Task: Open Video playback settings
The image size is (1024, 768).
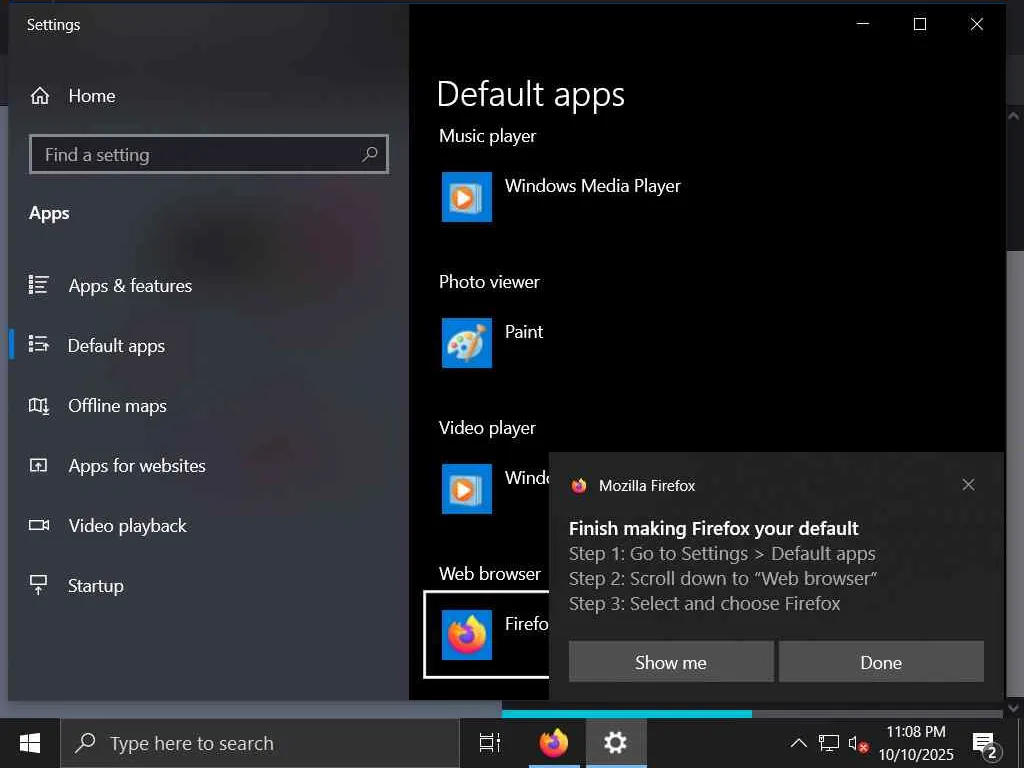Action: tap(127, 526)
